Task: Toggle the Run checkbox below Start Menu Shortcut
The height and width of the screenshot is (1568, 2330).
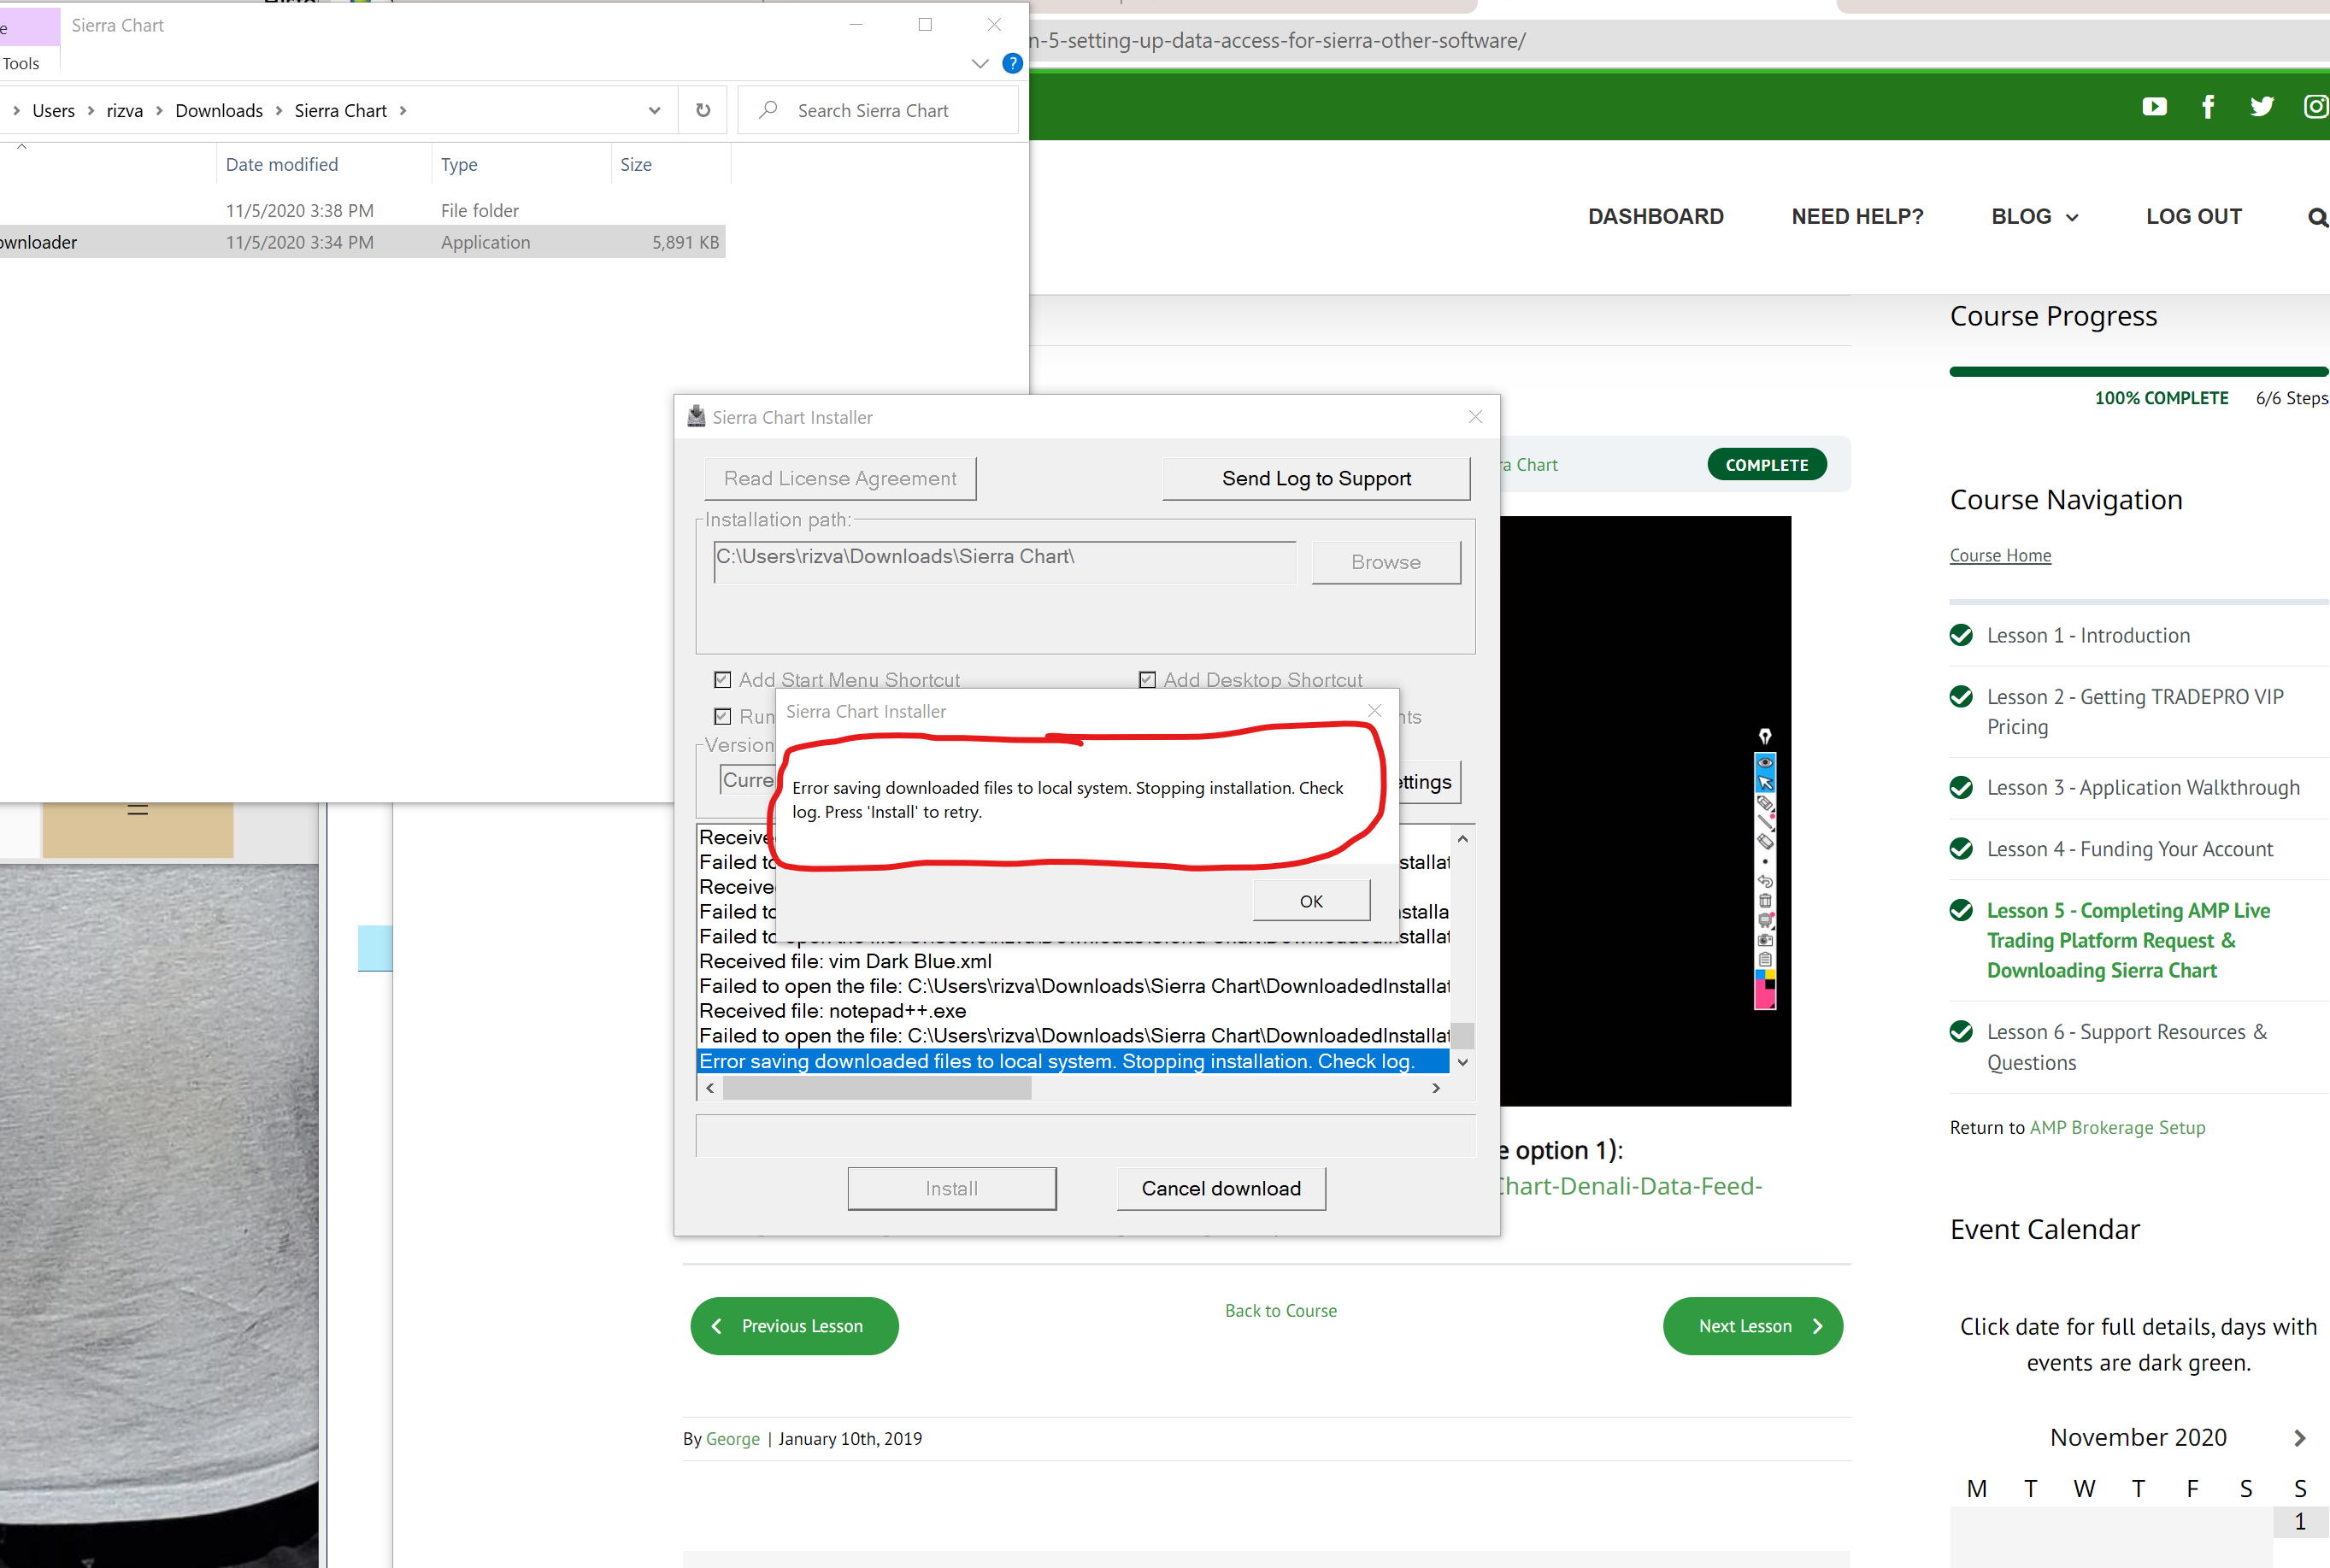Action: click(x=722, y=716)
